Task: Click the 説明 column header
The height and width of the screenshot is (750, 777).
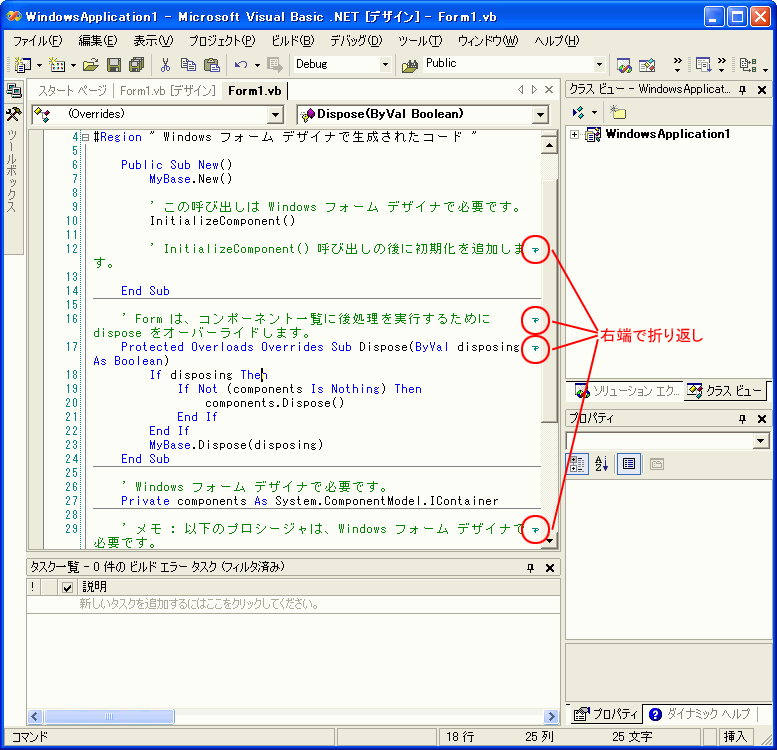Action: pyautogui.click(x=319, y=587)
